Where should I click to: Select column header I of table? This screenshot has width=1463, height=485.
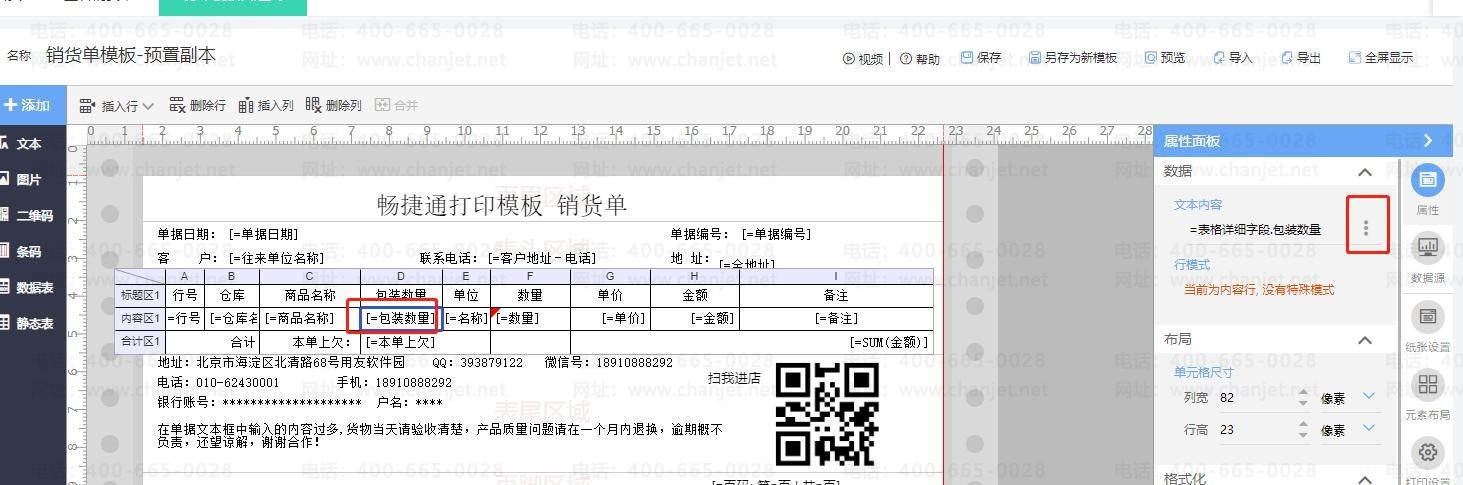coord(837,276)
